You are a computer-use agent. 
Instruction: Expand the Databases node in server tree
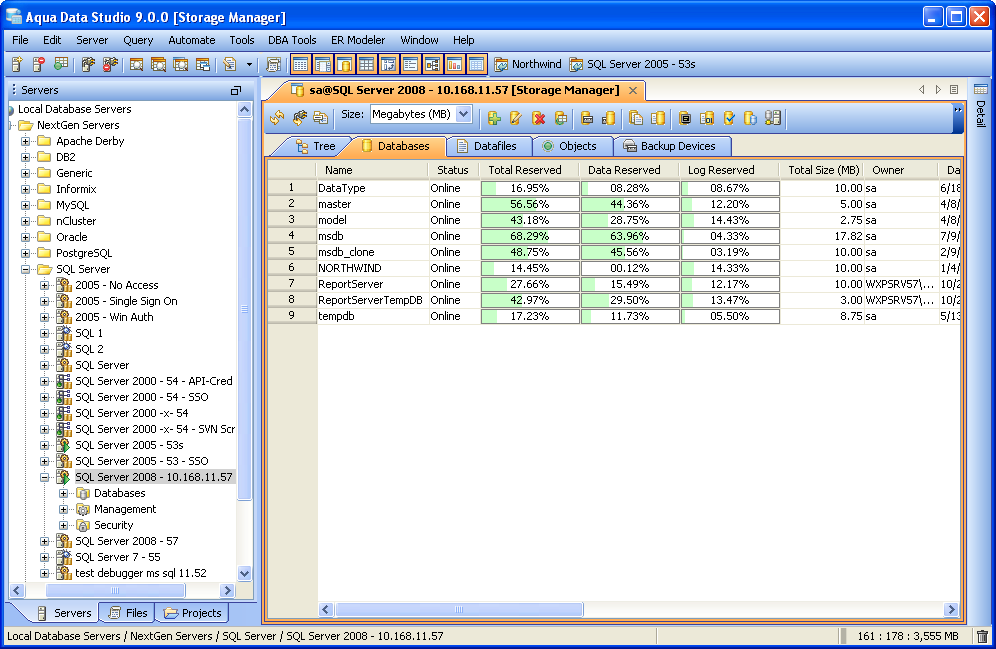pyautogui.click(x=64, y=493)
